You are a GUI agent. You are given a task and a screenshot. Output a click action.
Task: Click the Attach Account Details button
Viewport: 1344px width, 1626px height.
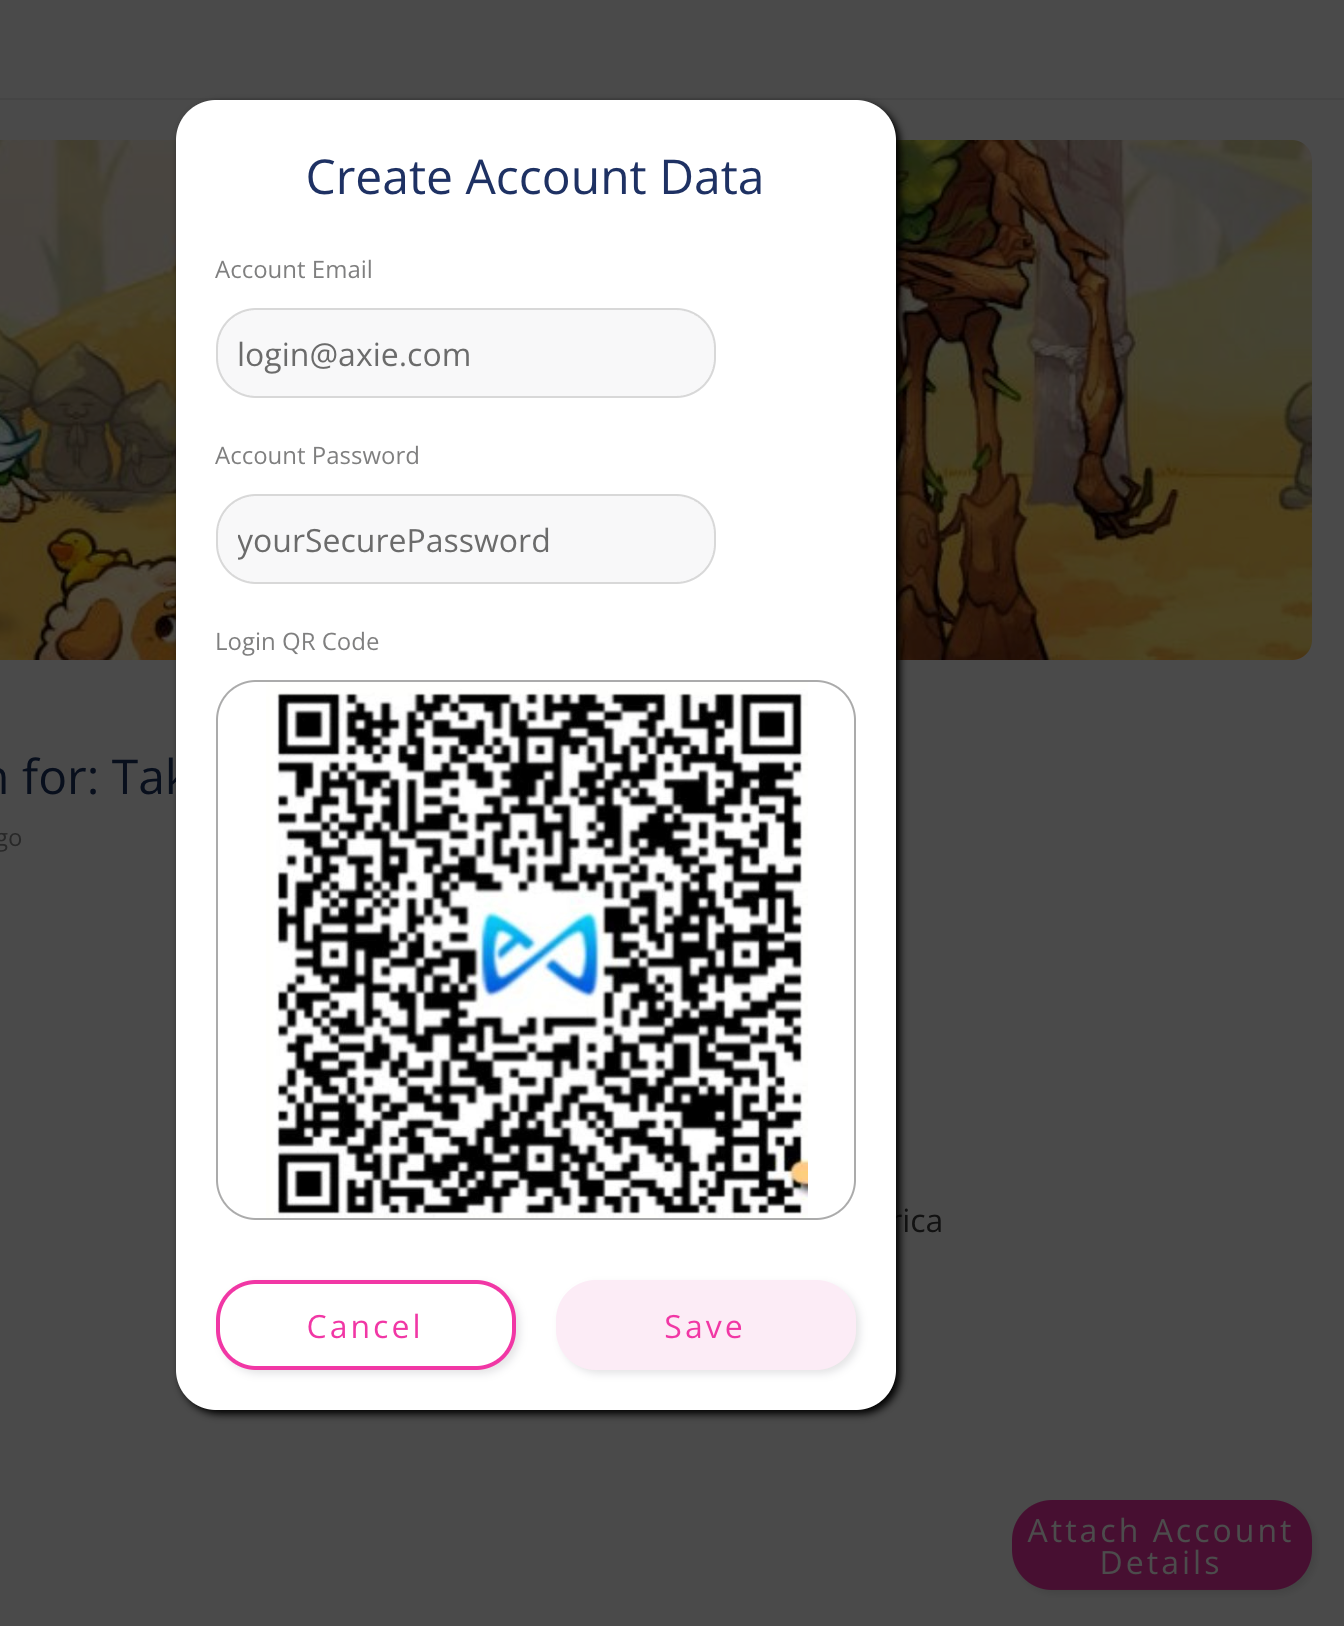click(1161, 1545)
